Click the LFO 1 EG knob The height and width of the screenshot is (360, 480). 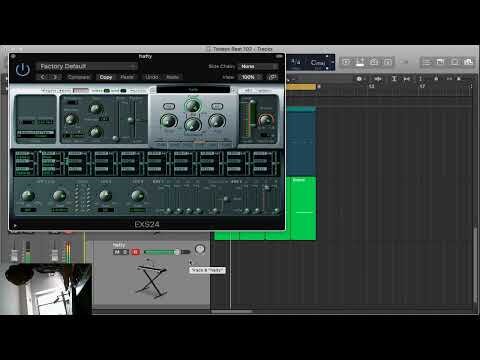pyautogui.click(x=28, y=196)
